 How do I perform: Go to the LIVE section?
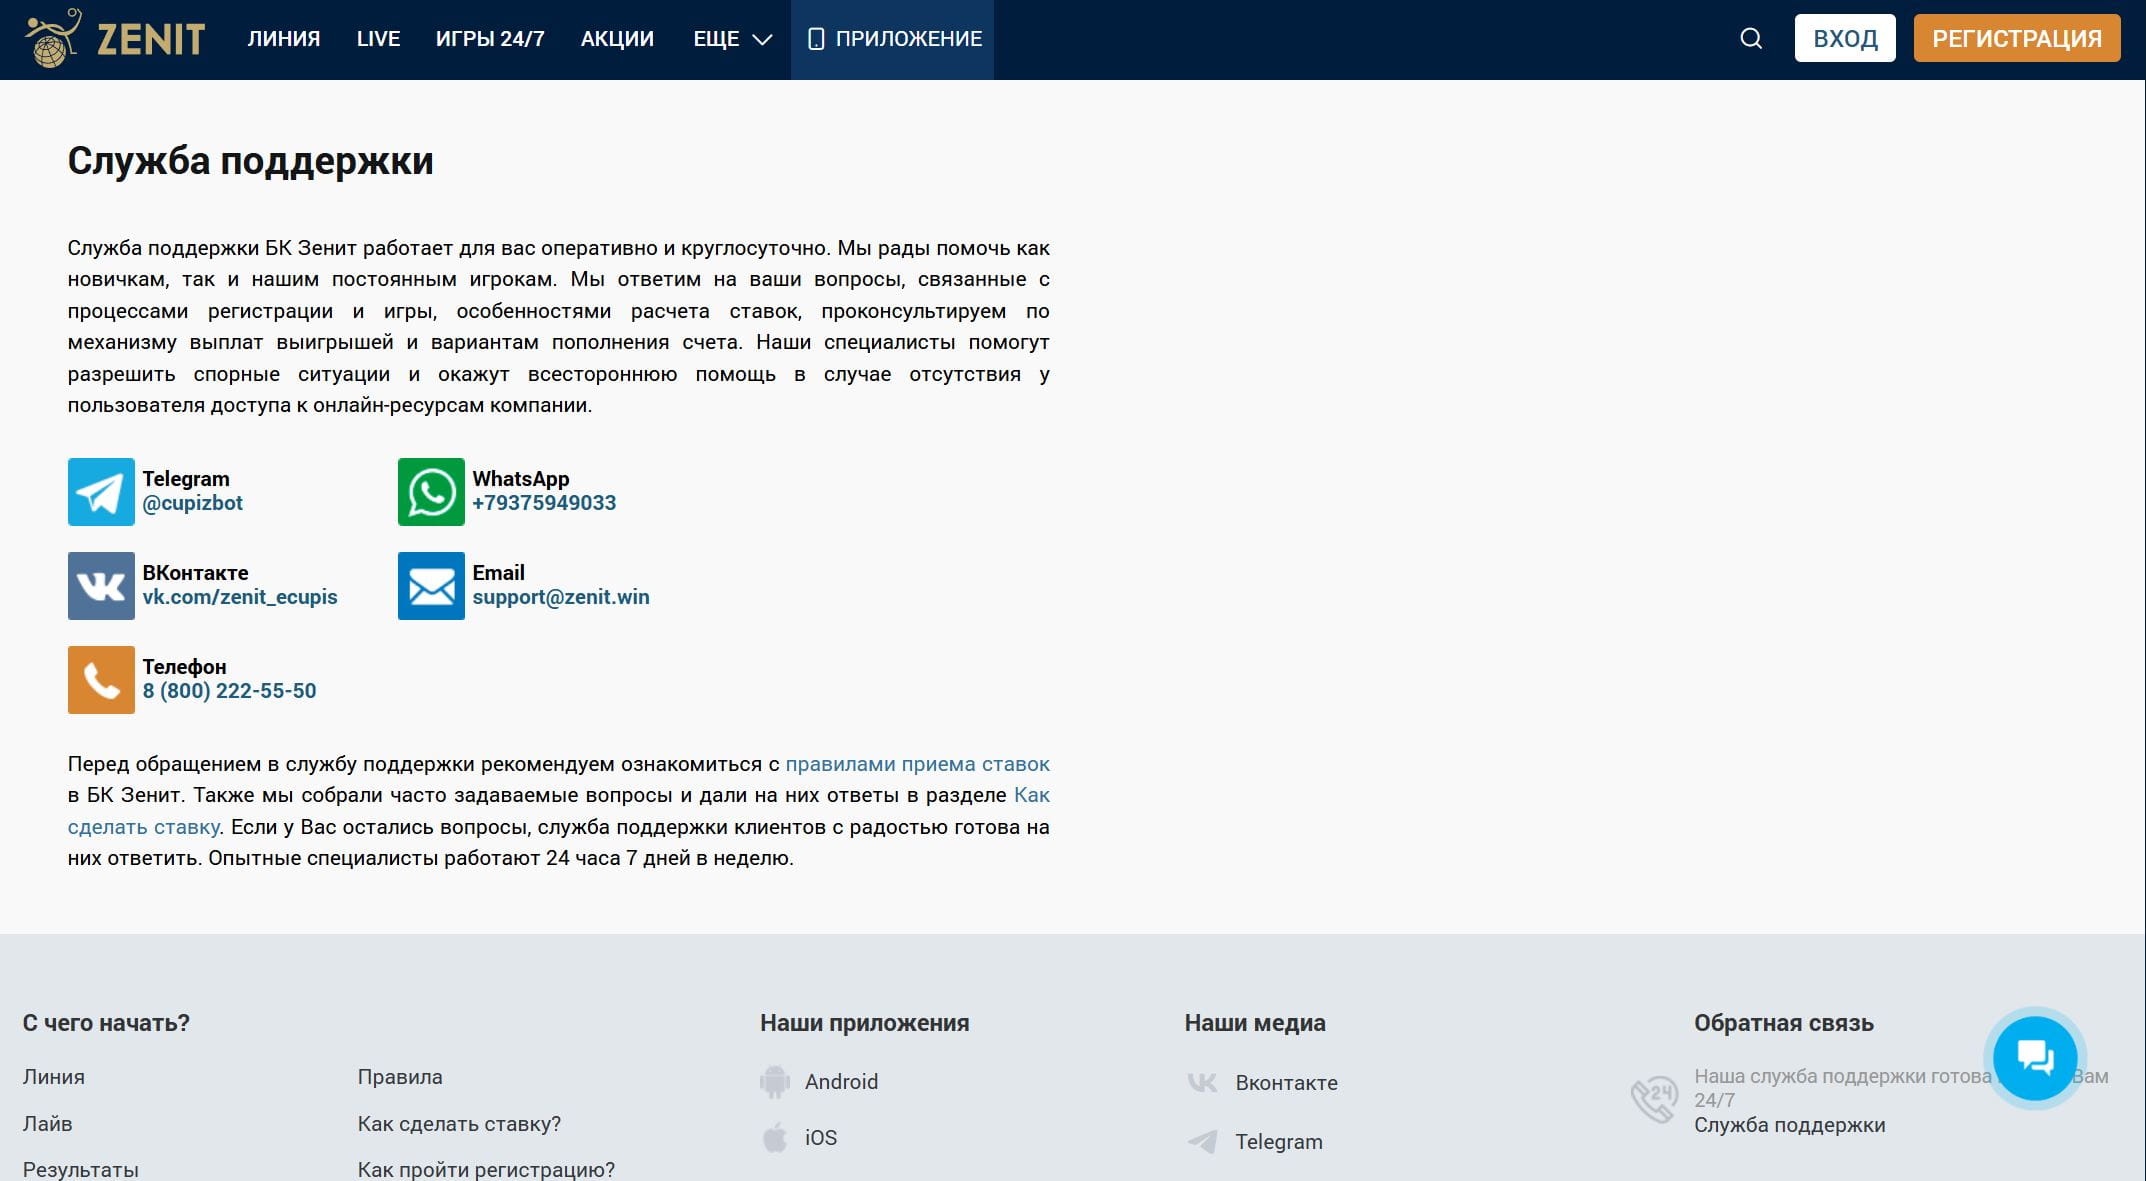coord(378,39)
